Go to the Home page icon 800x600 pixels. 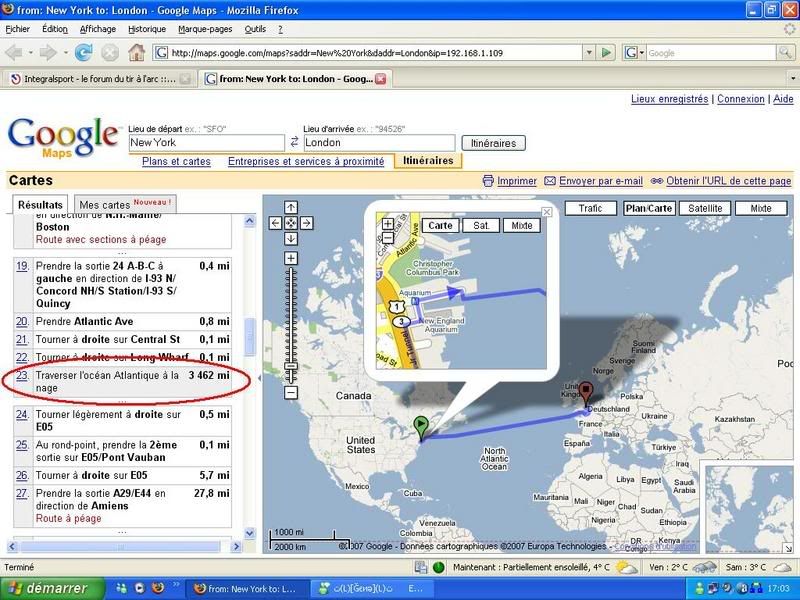pos(136,52)
